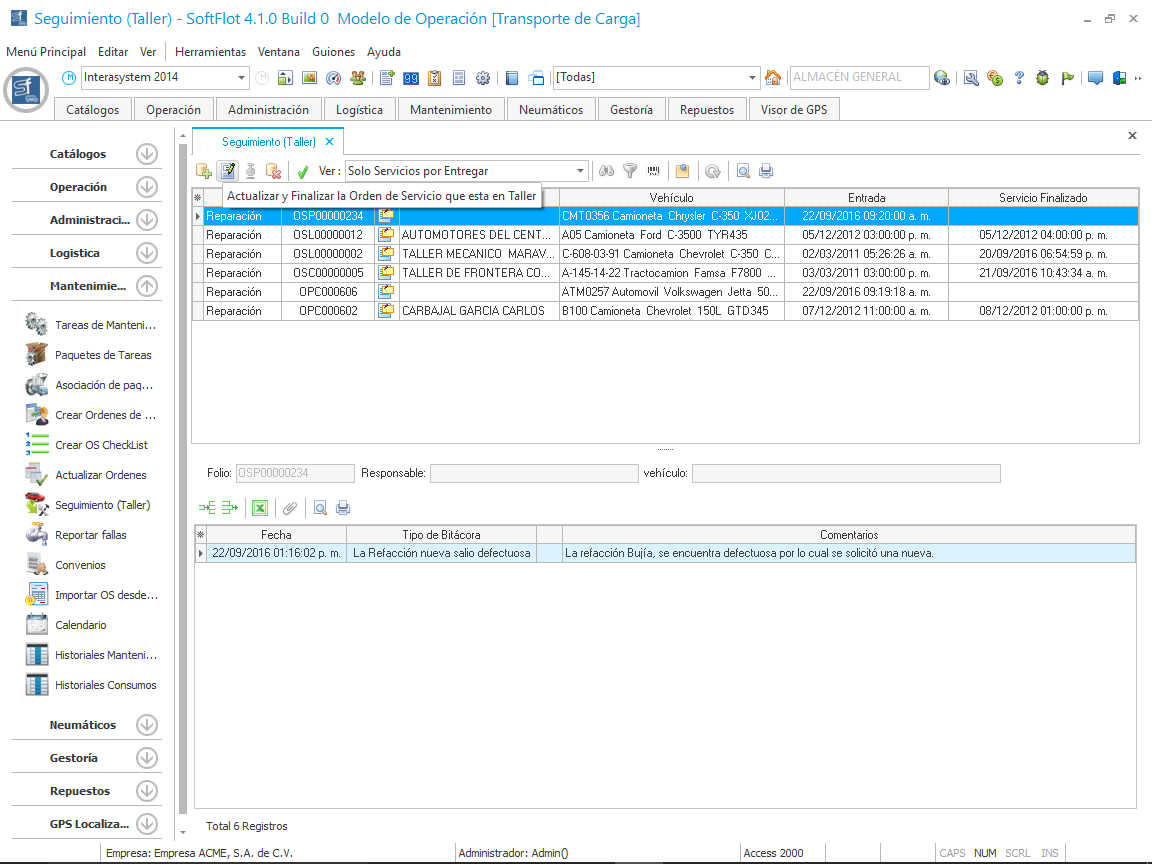Export bitácora to Excel with the green icon
Viewport: 1152px width, 864px height.
click(259, 508)
